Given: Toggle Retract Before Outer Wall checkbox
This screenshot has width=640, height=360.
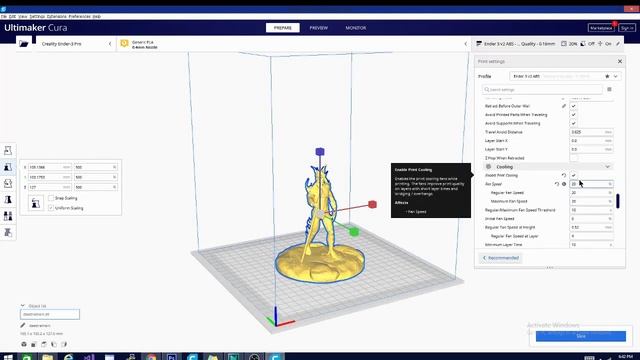Looking at the screenshot, I should 573,106.
